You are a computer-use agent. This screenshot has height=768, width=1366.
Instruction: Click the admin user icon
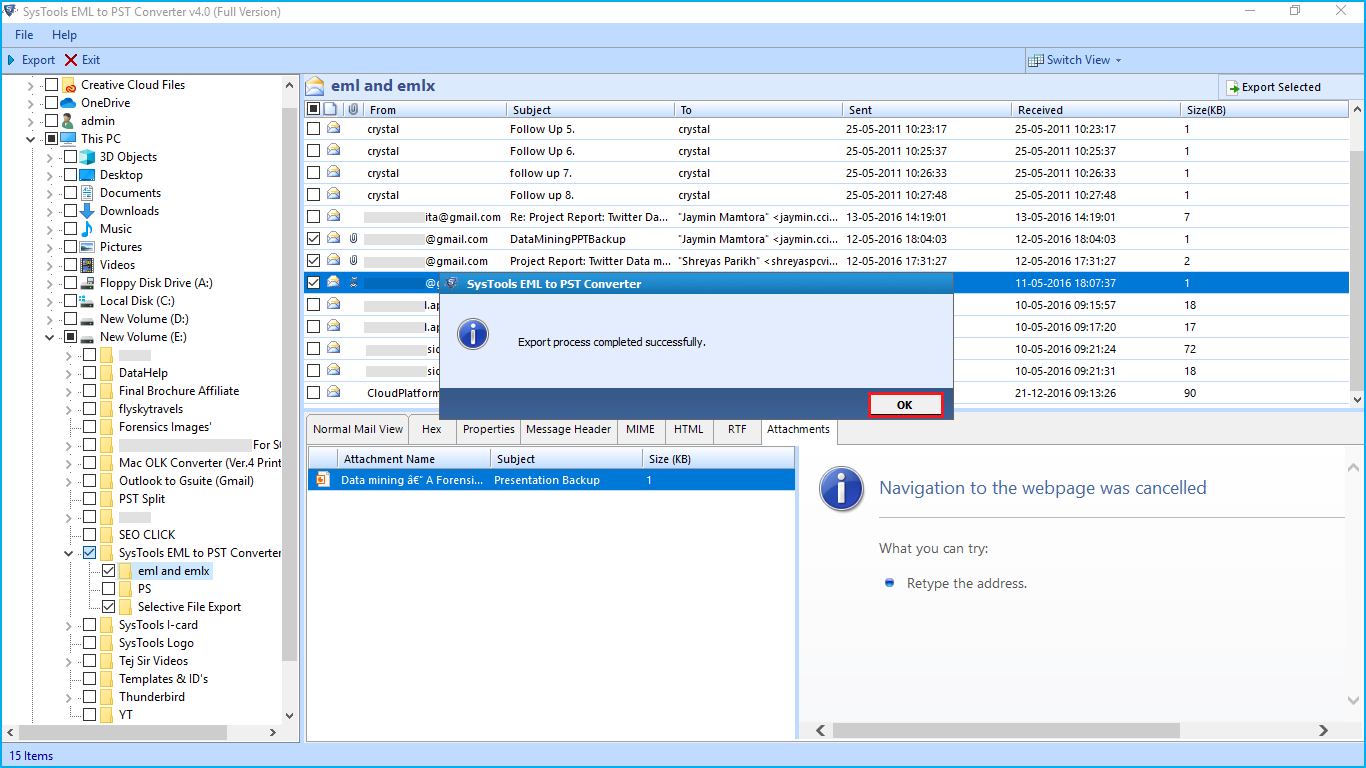(68, 121)
